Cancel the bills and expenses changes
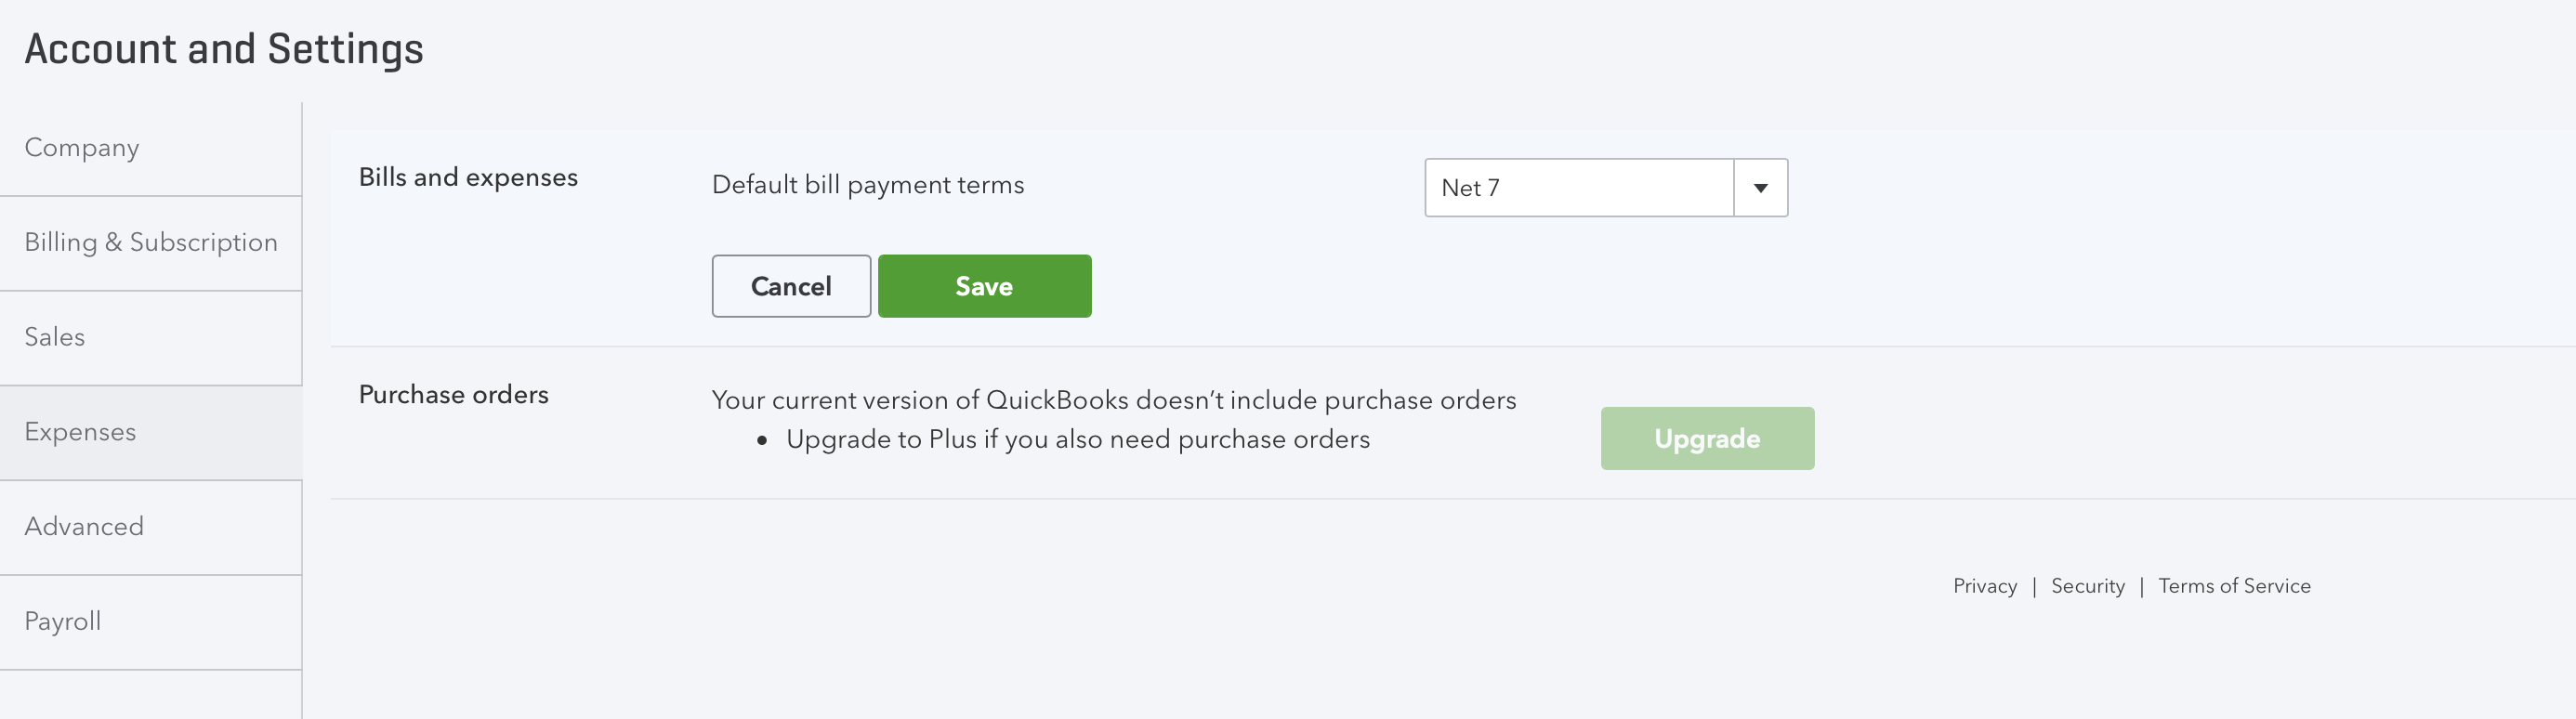The width and height of the screenshot is (2576, 719). 791,287
